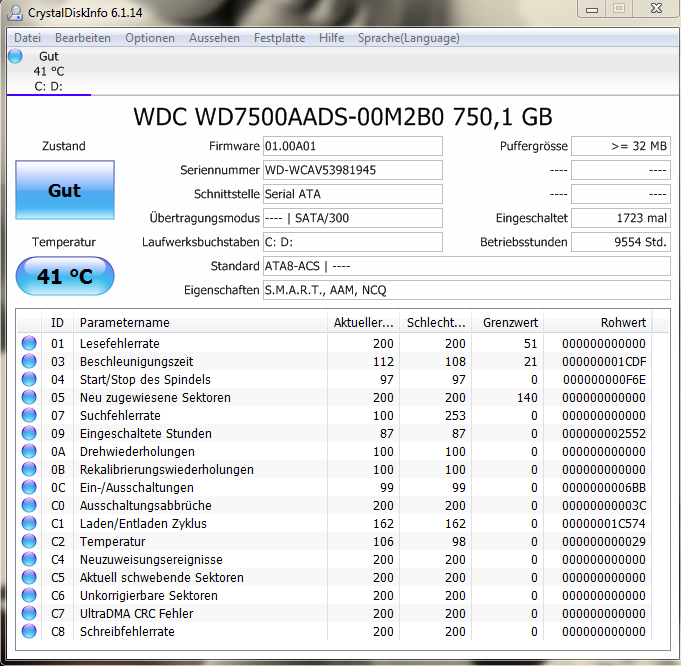Click the Schlecht... column header

pos(436,323)
